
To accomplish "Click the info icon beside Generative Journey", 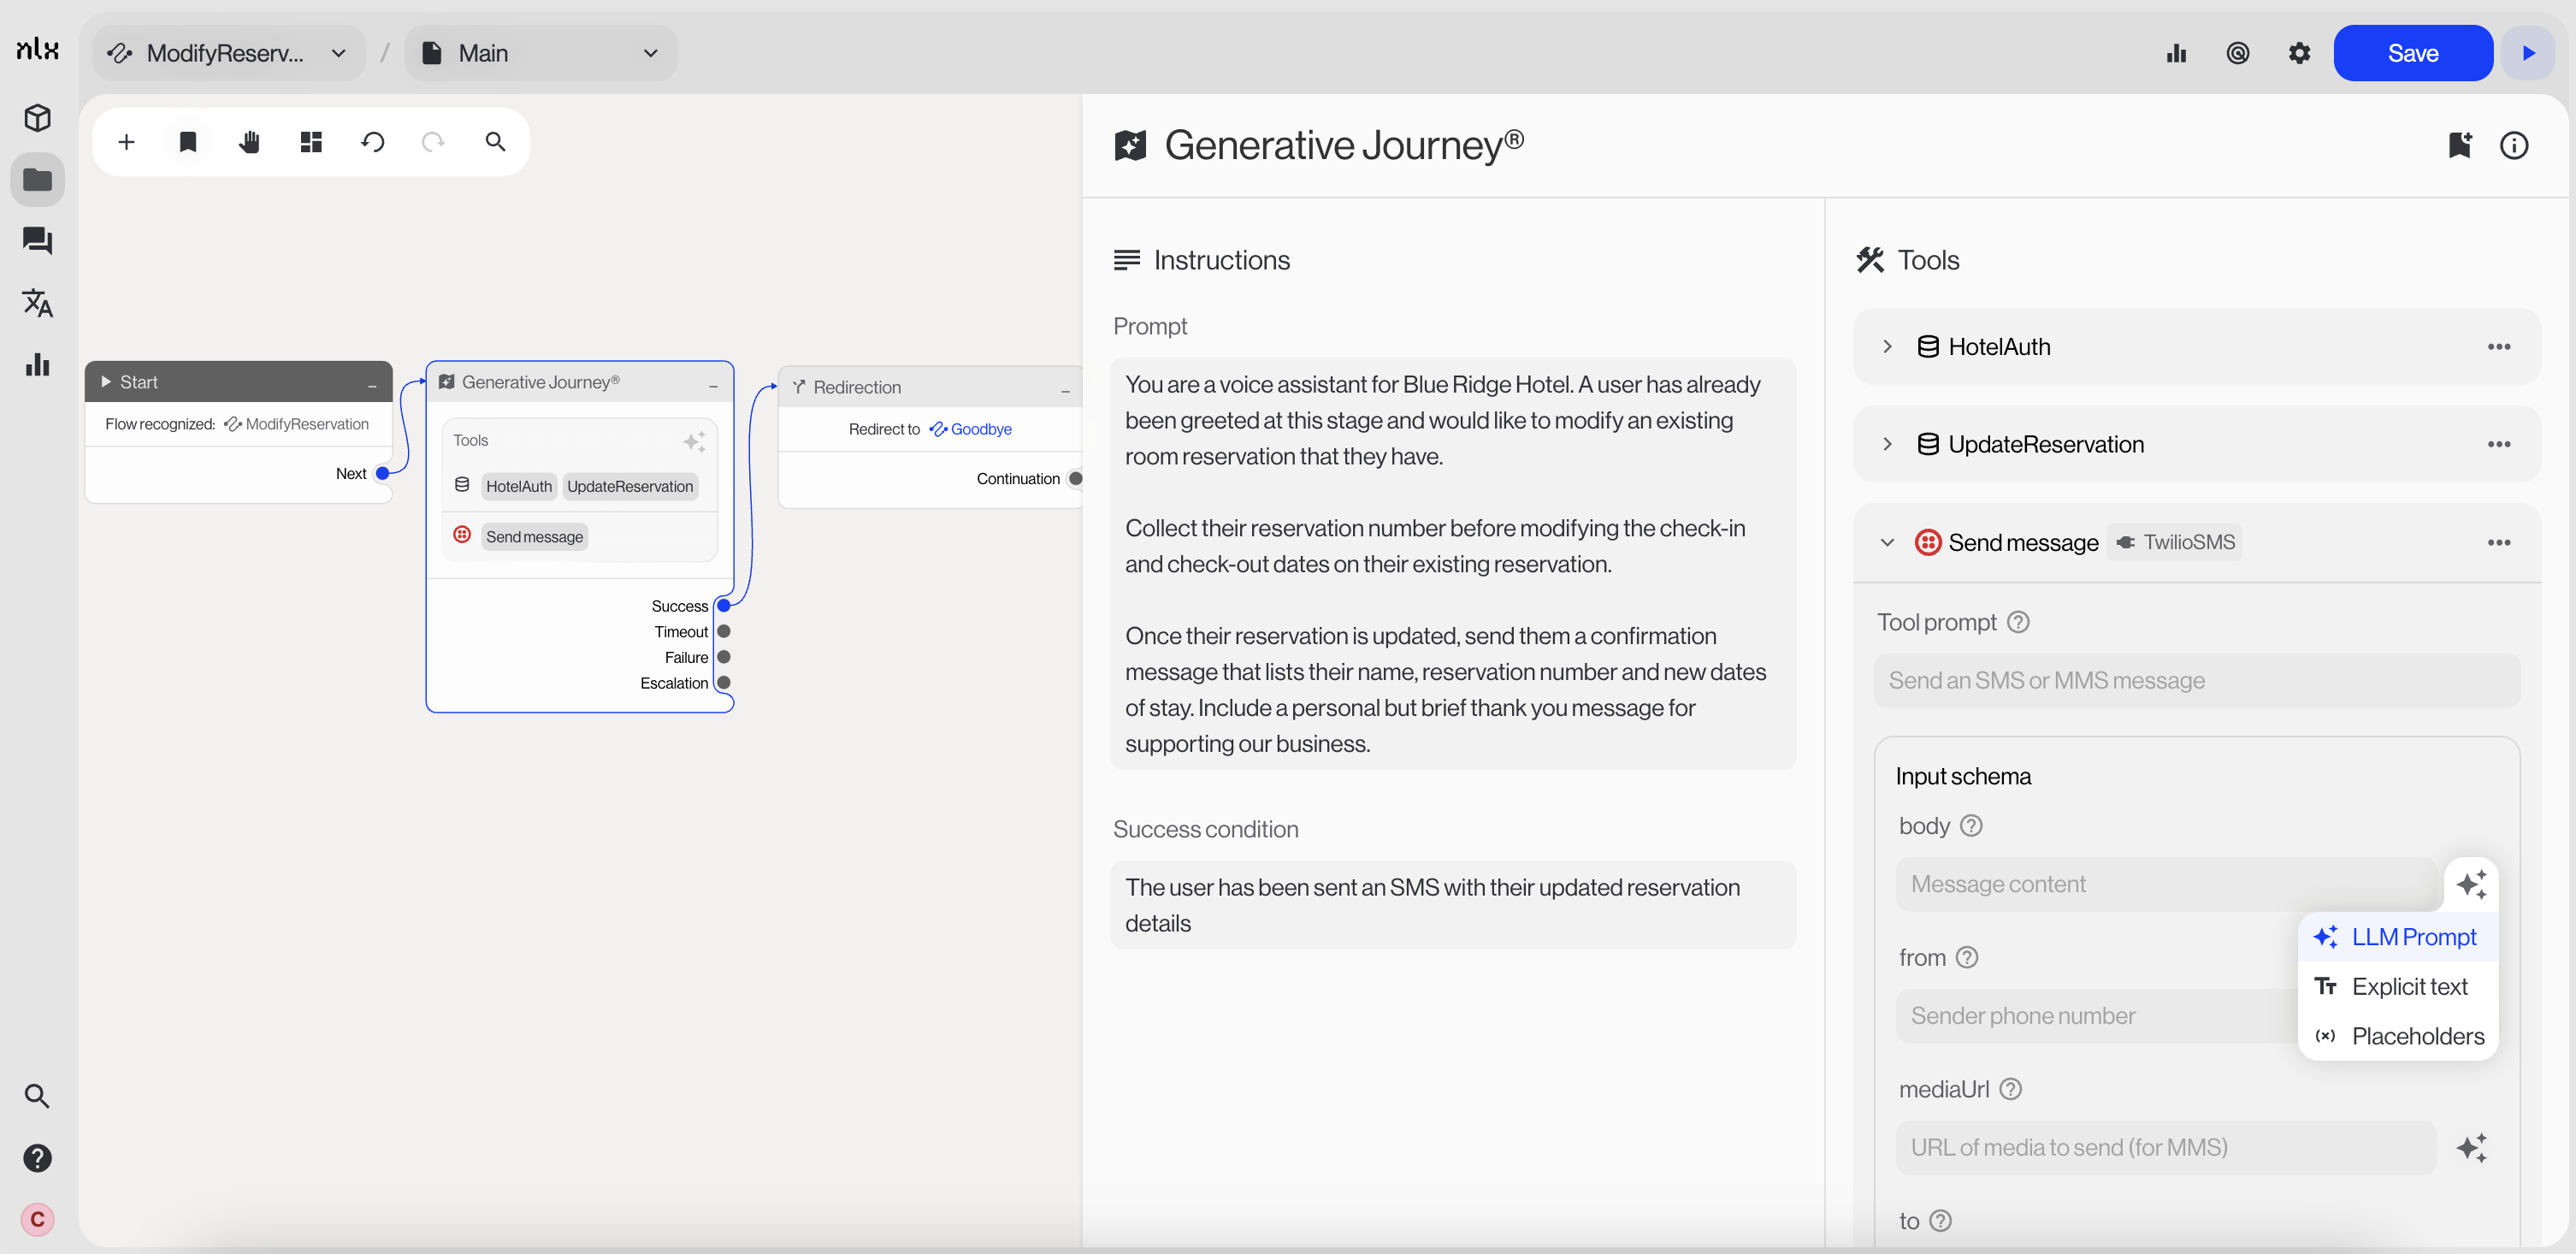I will click(2513, 146).
